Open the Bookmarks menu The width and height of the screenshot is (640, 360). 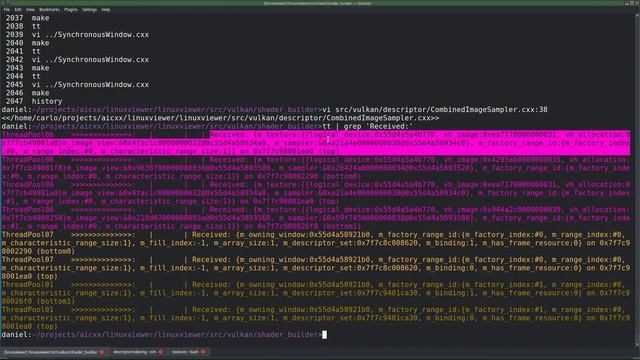tap(49, 9)
